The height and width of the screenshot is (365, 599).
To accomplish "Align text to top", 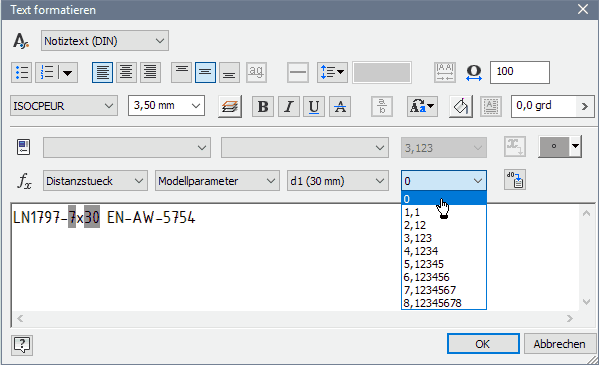I will click(x=181, y=72).
